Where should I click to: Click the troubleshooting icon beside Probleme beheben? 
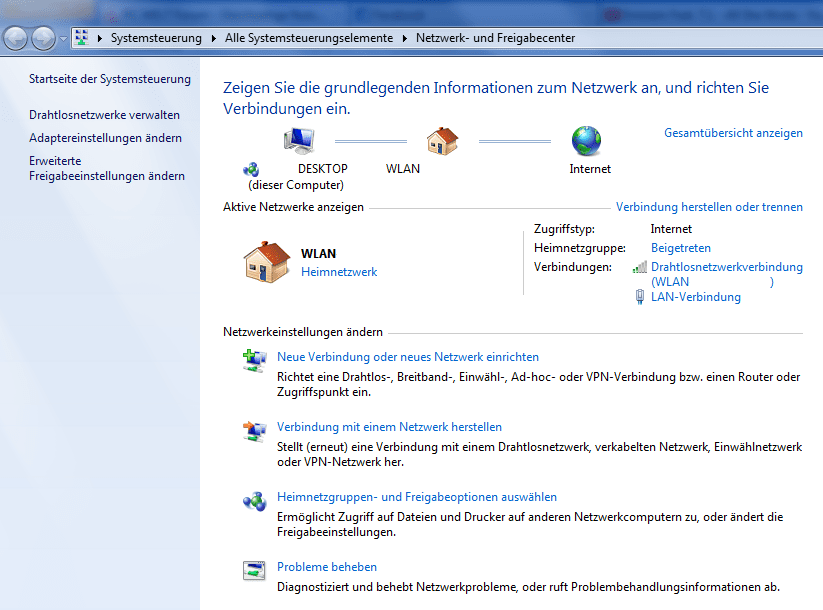254,571
